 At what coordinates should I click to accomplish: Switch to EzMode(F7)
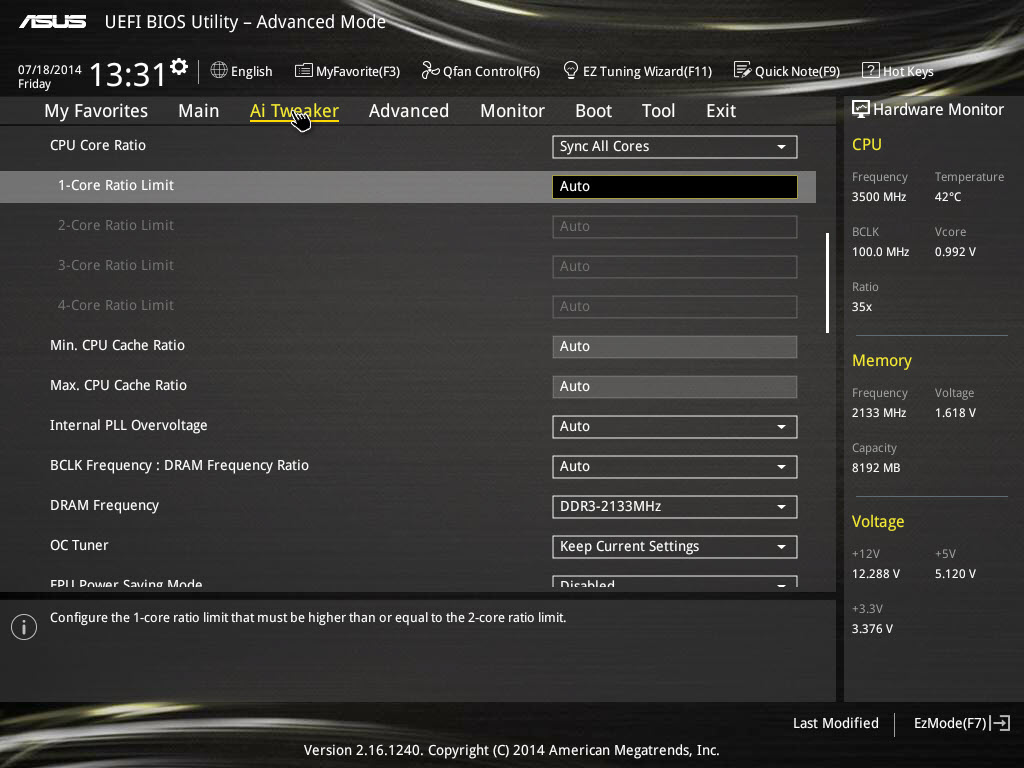962,723
